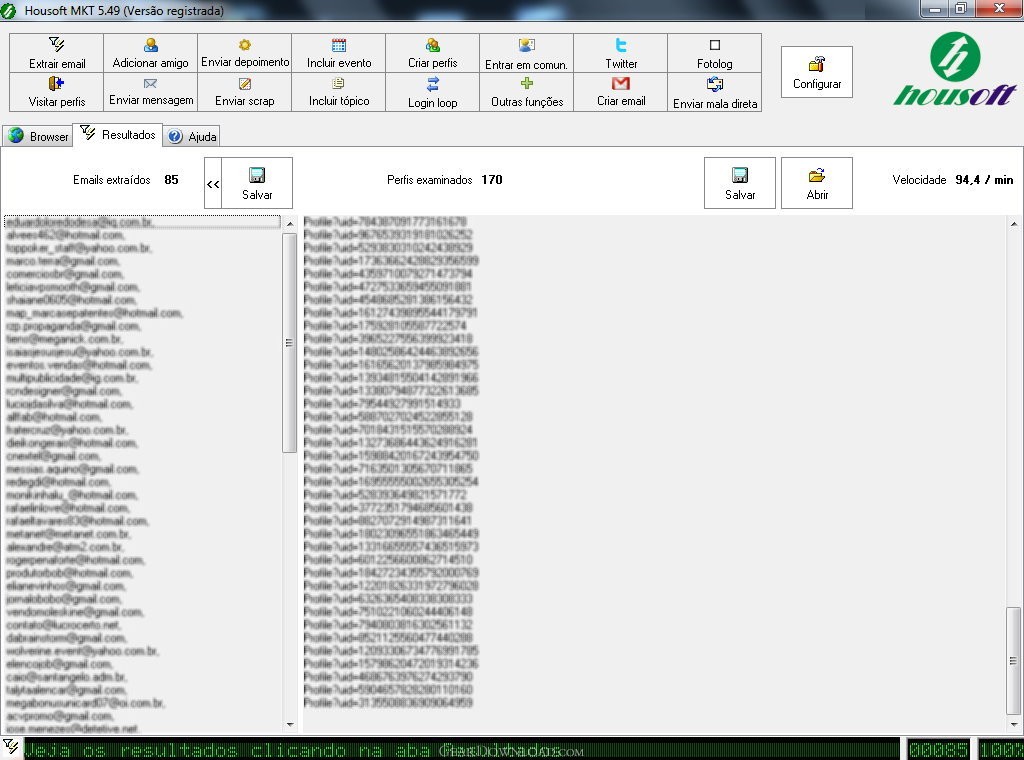Choose Incluir evento tool
1024x760 pixels.
(339, 53)
